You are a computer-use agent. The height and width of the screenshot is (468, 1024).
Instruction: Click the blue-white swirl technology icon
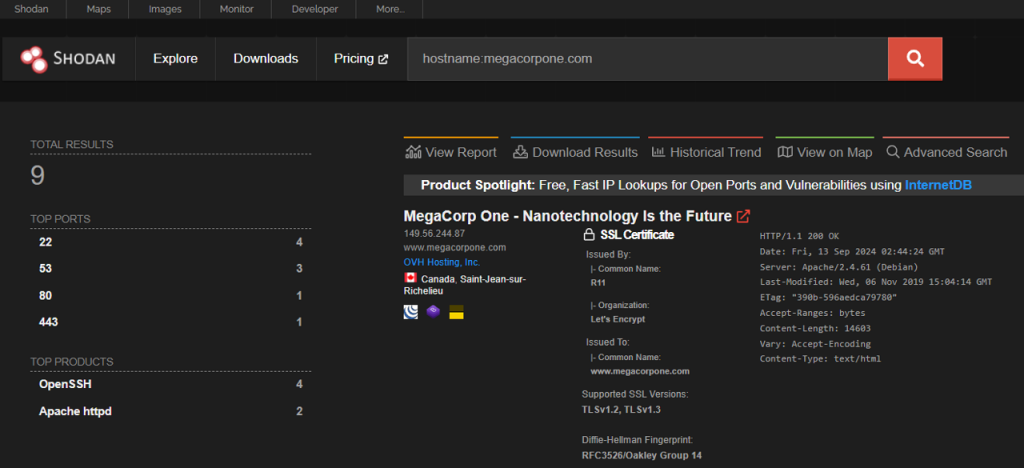coord(411,312)
